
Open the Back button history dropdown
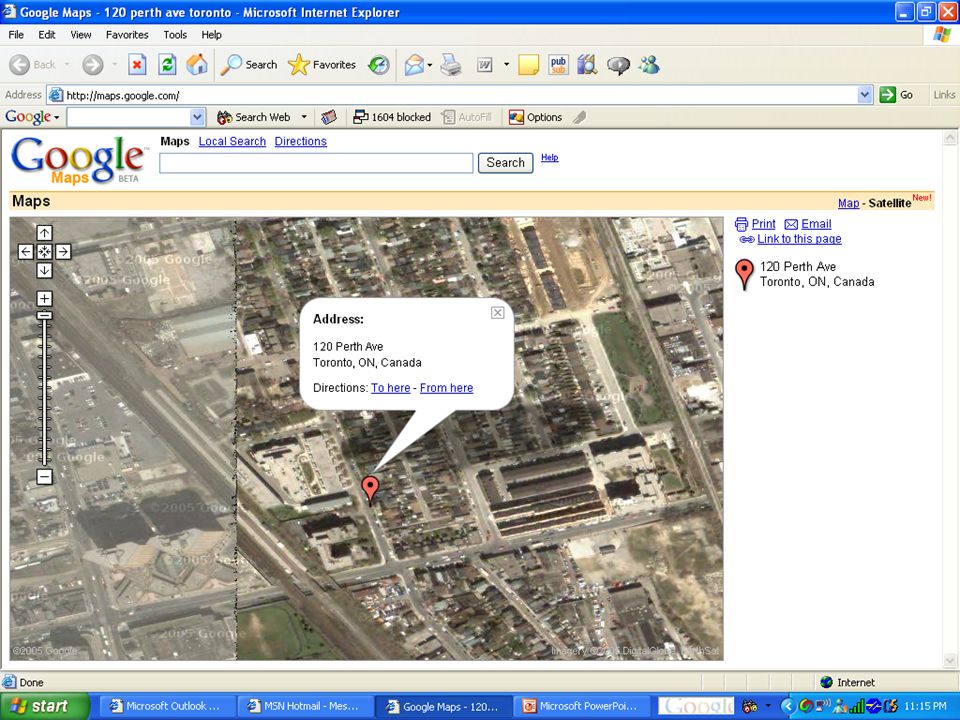pos(67,64)
